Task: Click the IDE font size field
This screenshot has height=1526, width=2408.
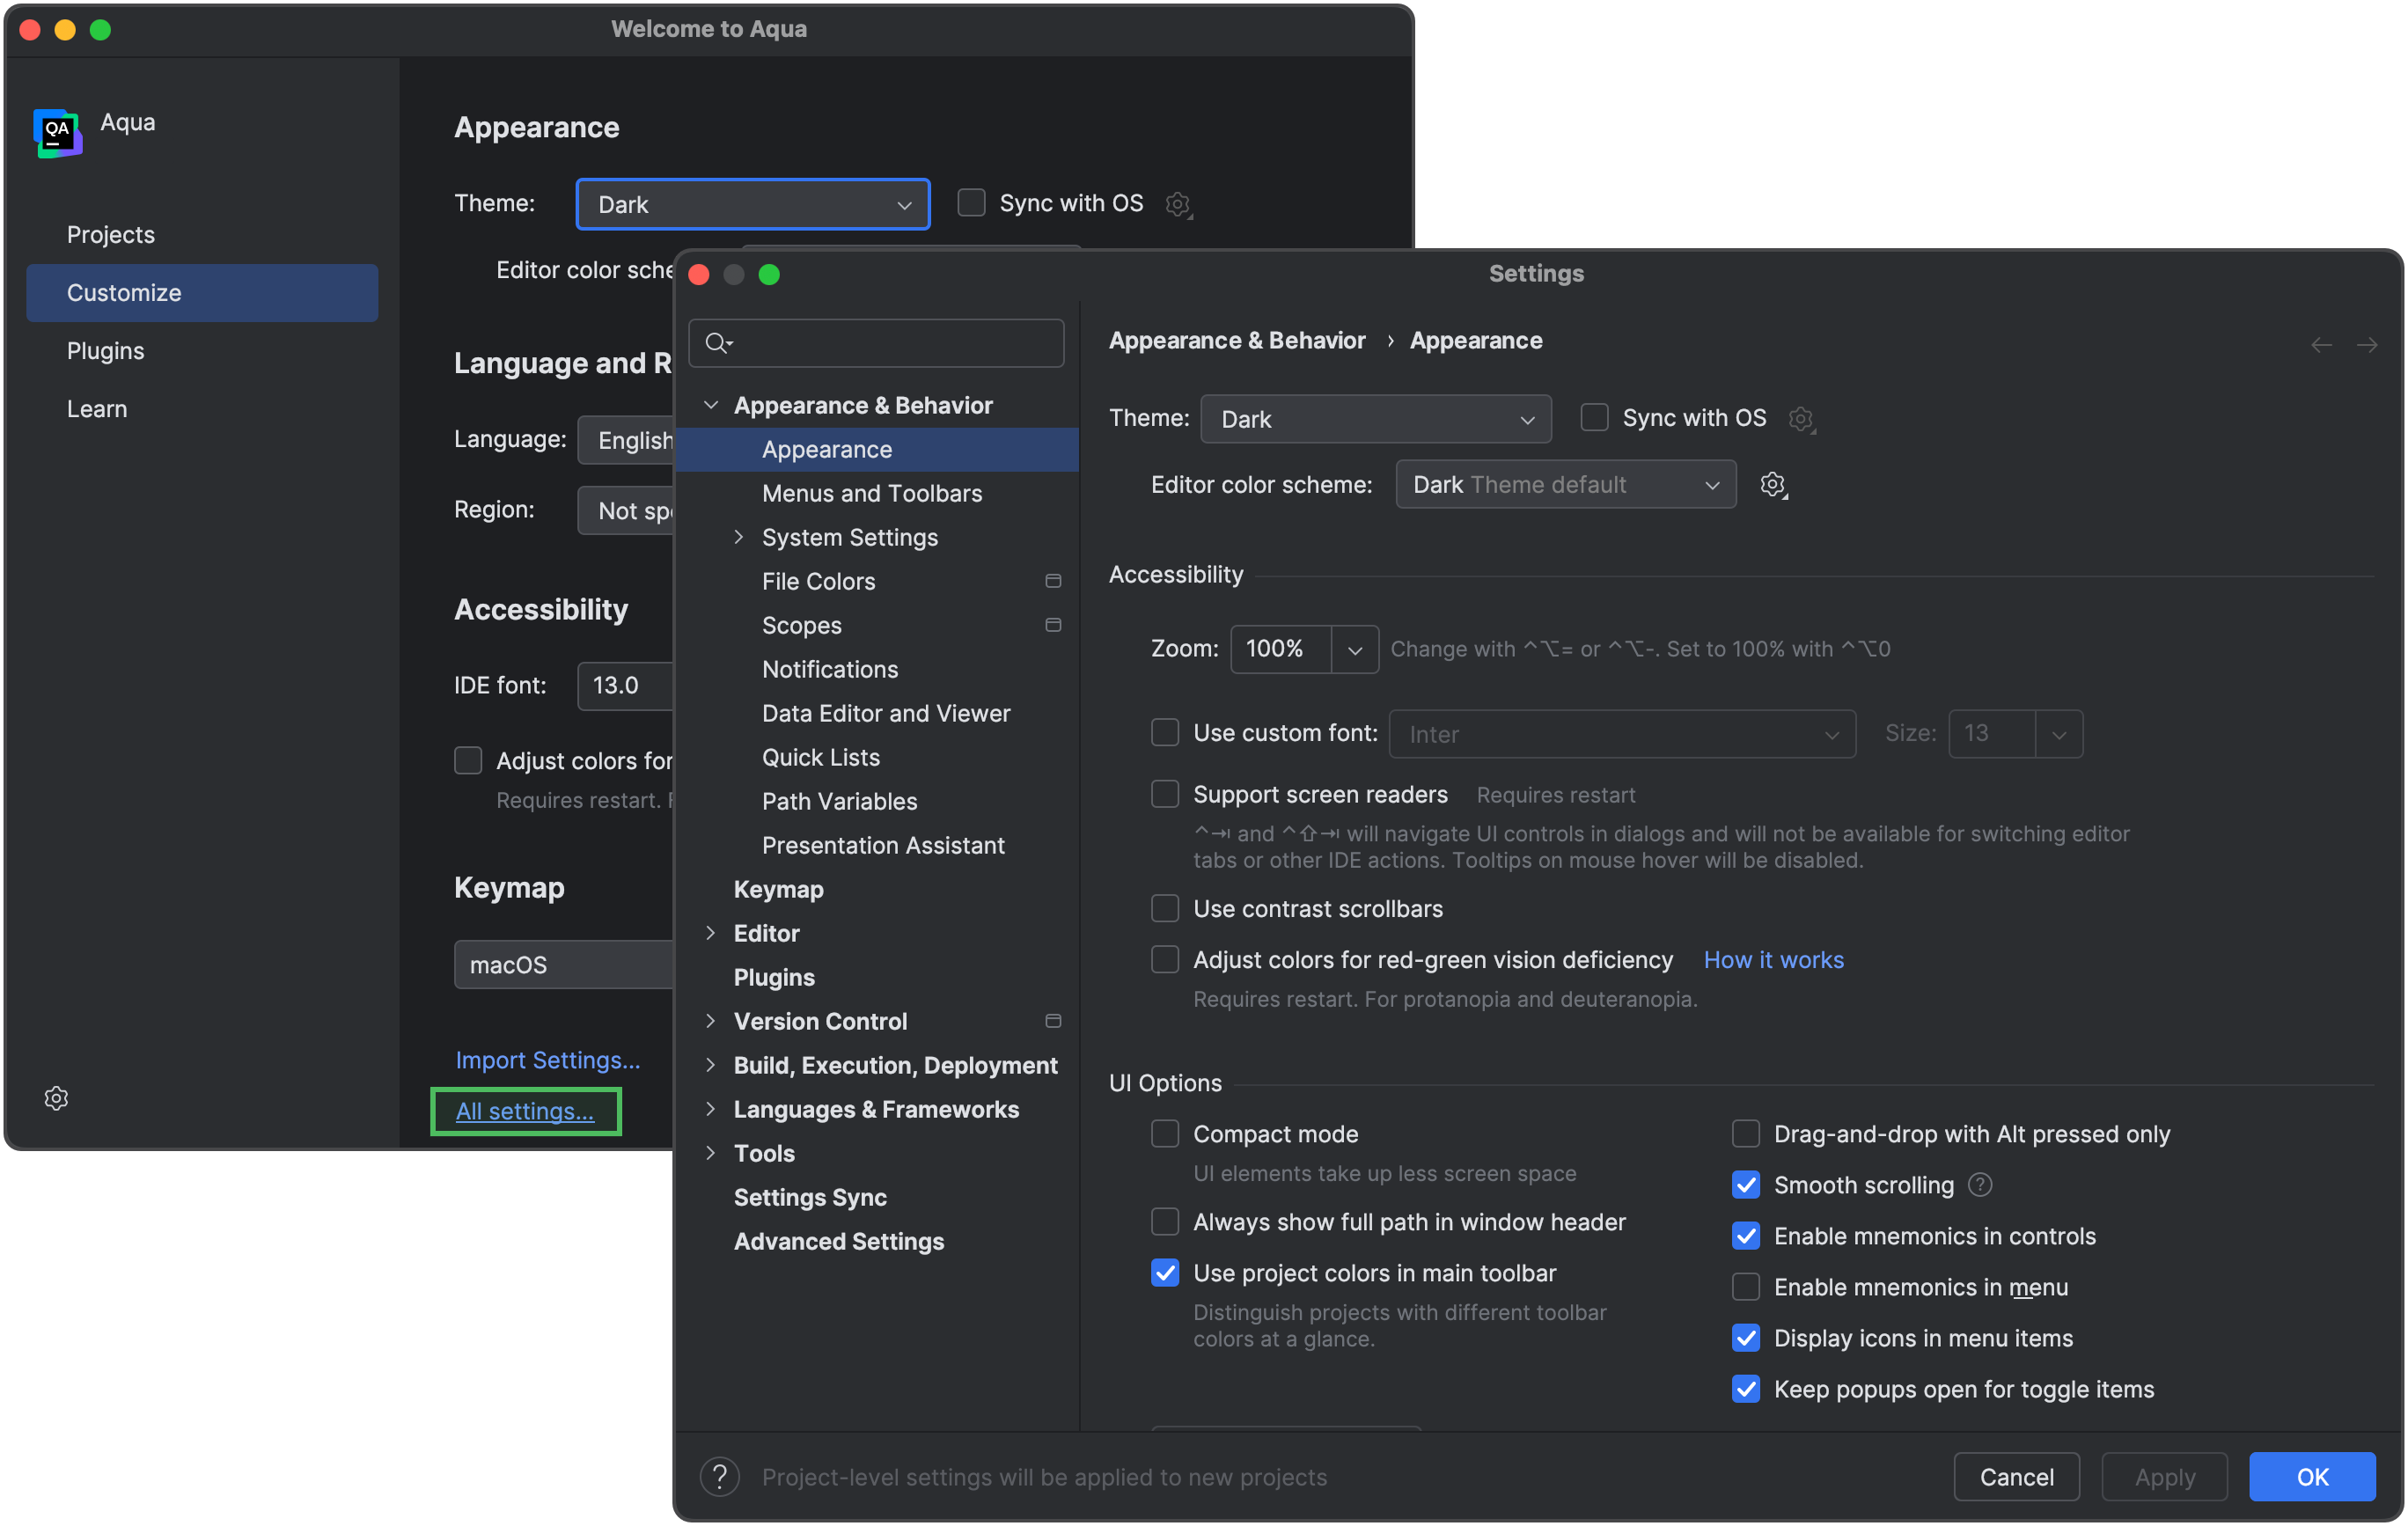Action: pyautogui.click(x=626, y=686)
